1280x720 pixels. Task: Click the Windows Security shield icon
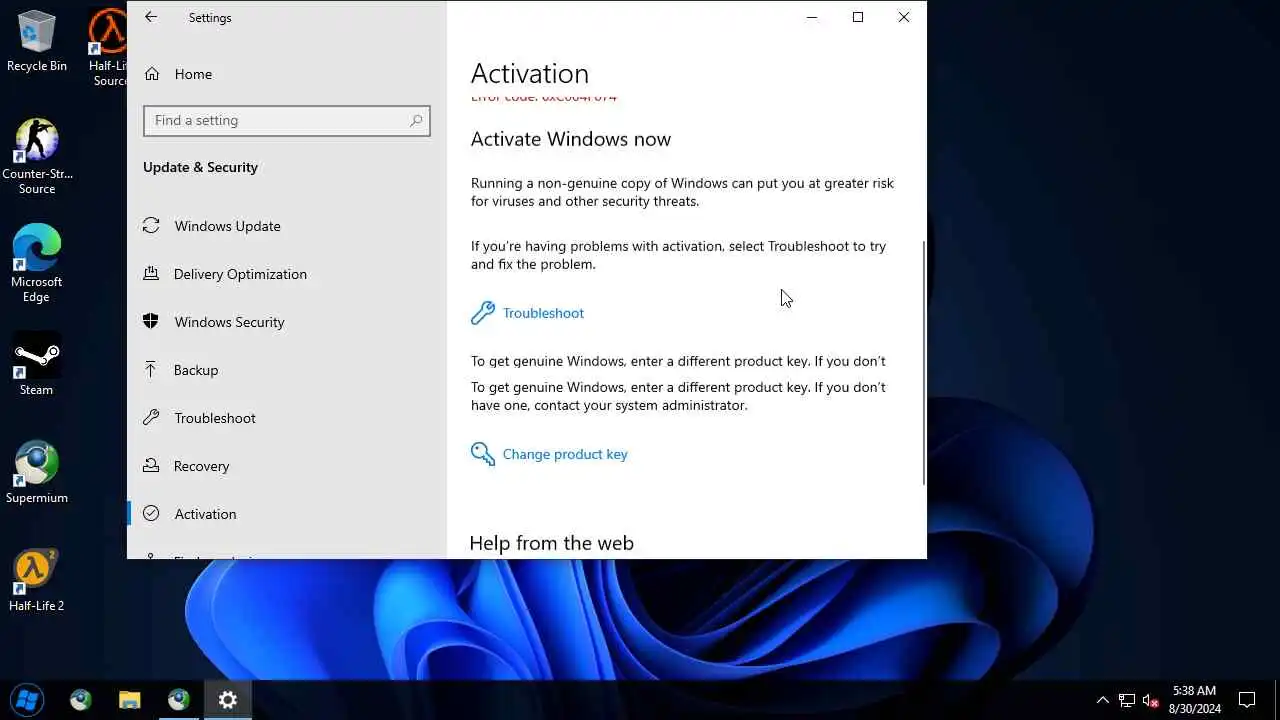tap(151, 321)
